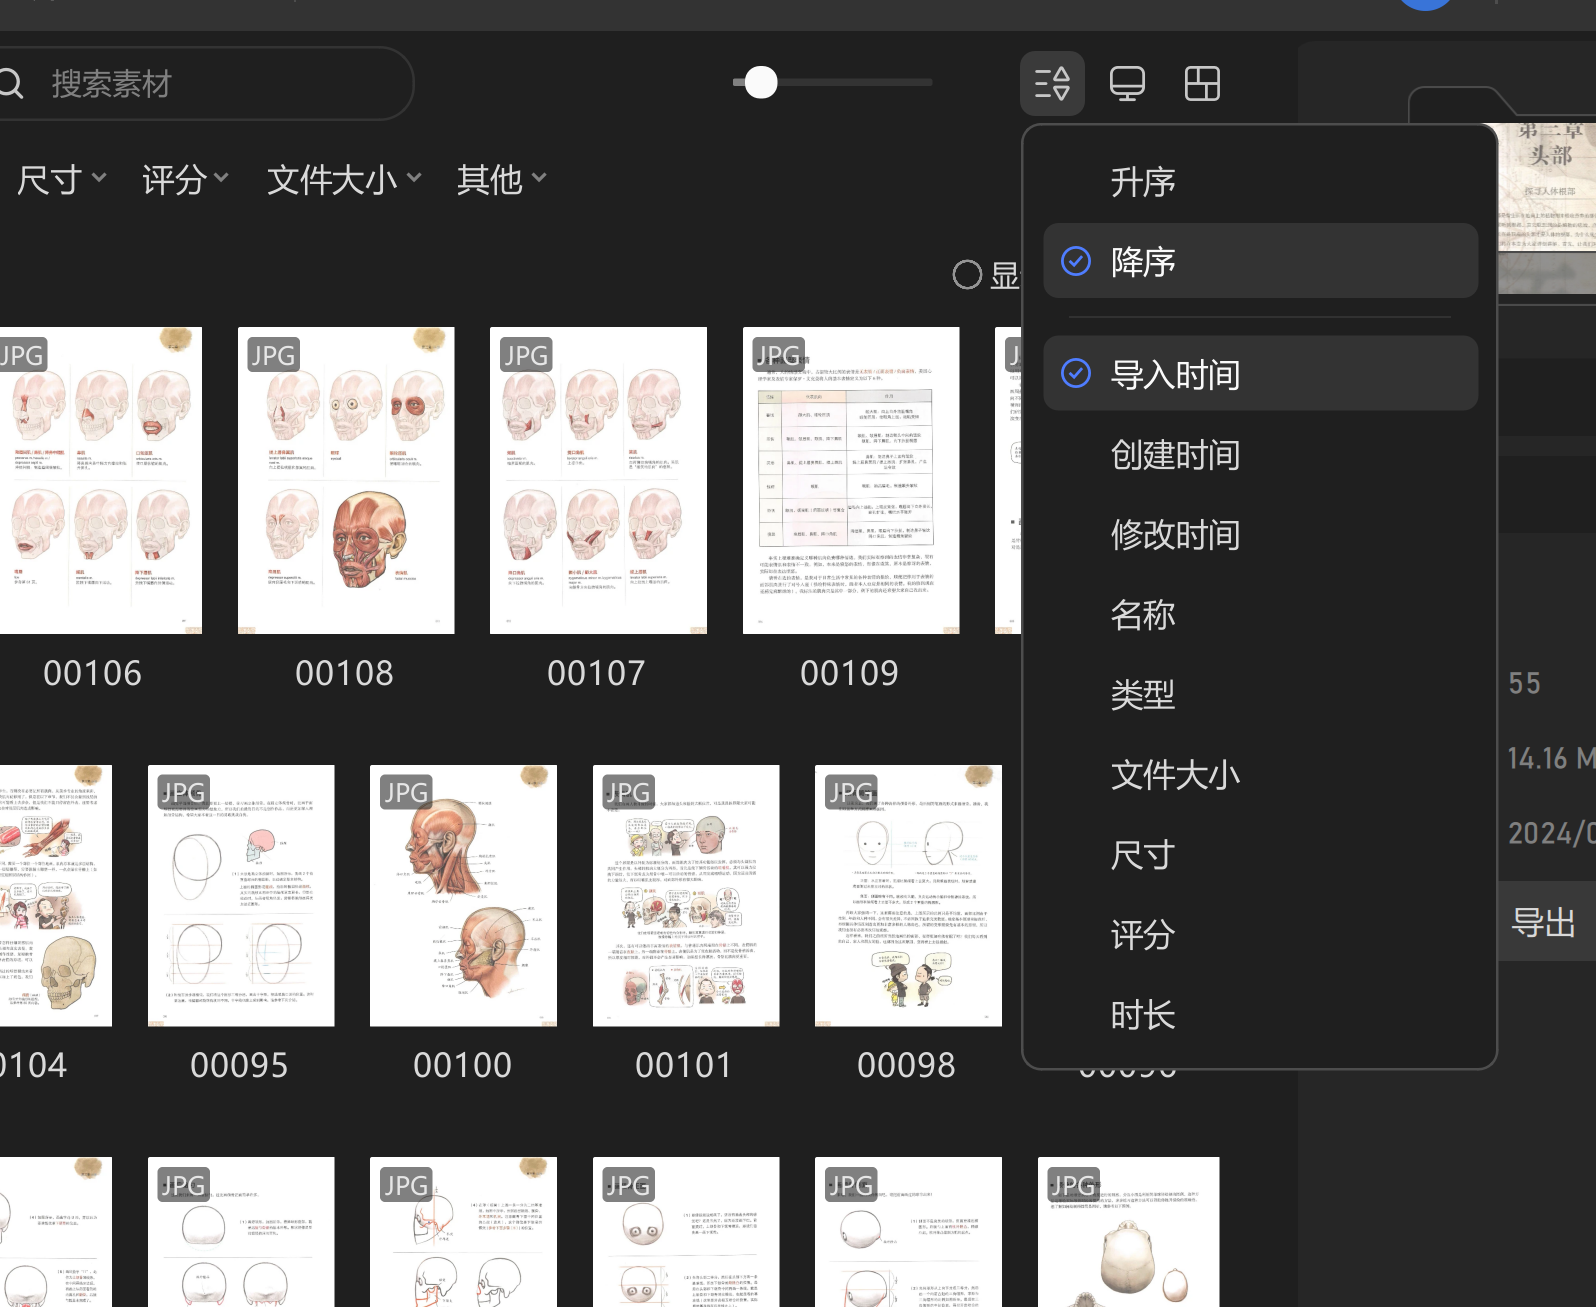Image resolution: width=1596 pixels, height=1307 pixels.
Task: Click the thumbnail size slider handle
Action: click(x=761, y=82)
